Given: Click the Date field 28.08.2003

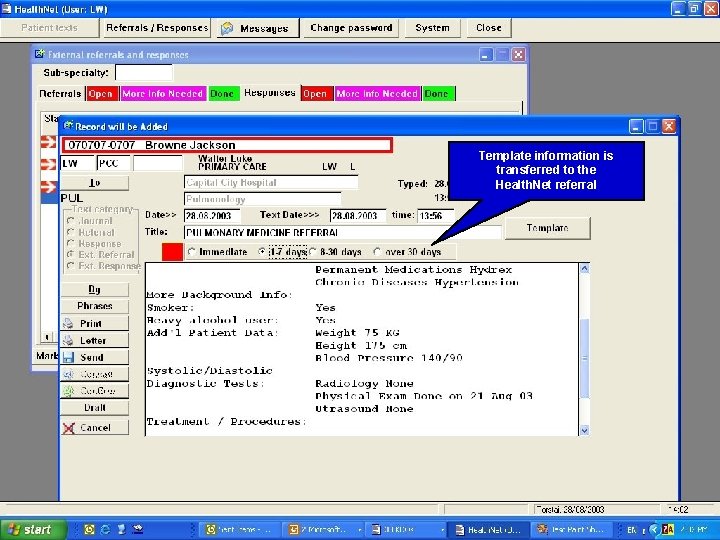Looking at the screenshot, I should tap(211, 215).
